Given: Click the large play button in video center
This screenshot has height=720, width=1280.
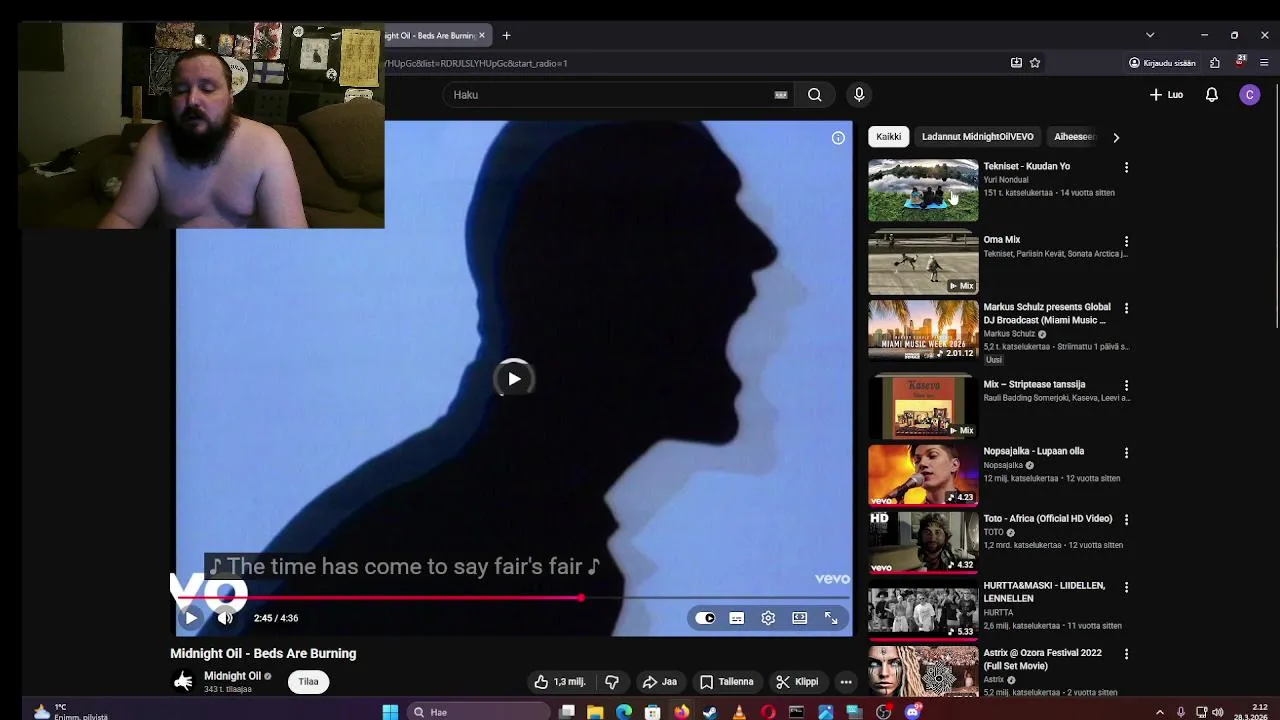Looking at the screenshot, I should (x=514, y=379).
